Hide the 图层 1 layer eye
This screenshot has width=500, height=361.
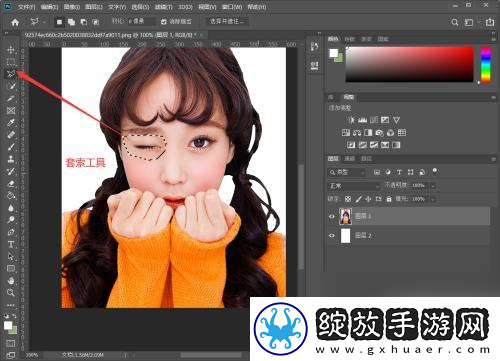click(332, 216)
